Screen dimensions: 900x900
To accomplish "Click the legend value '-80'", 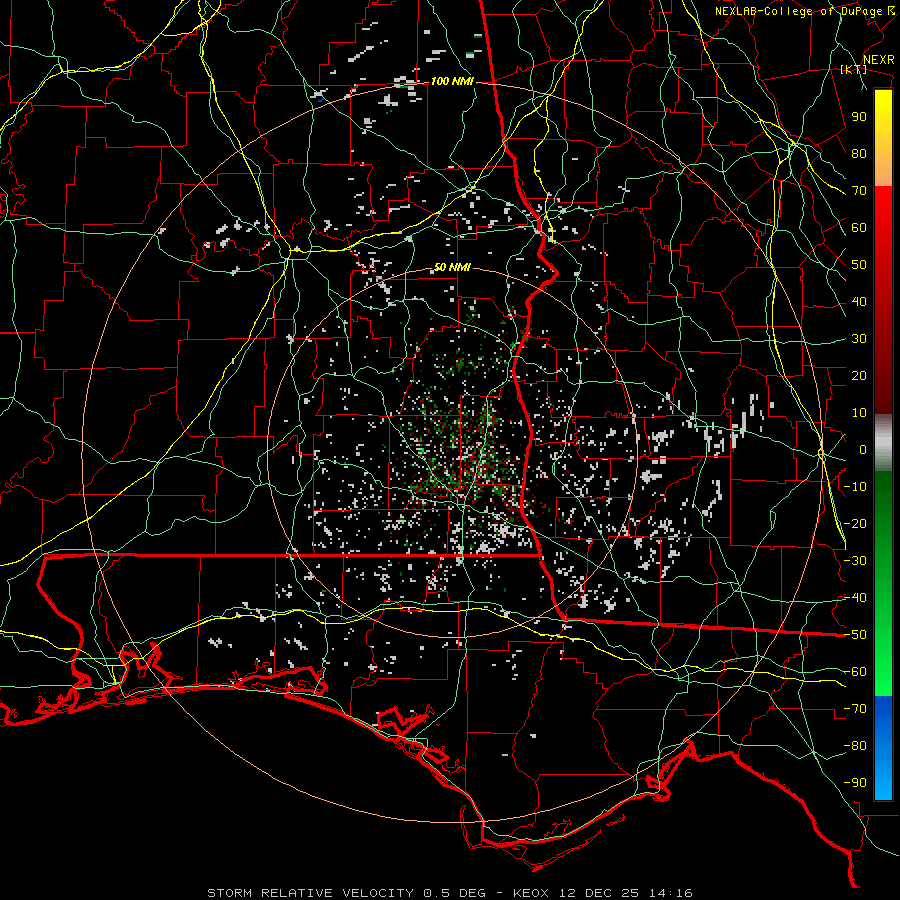I will click(855, 746).
